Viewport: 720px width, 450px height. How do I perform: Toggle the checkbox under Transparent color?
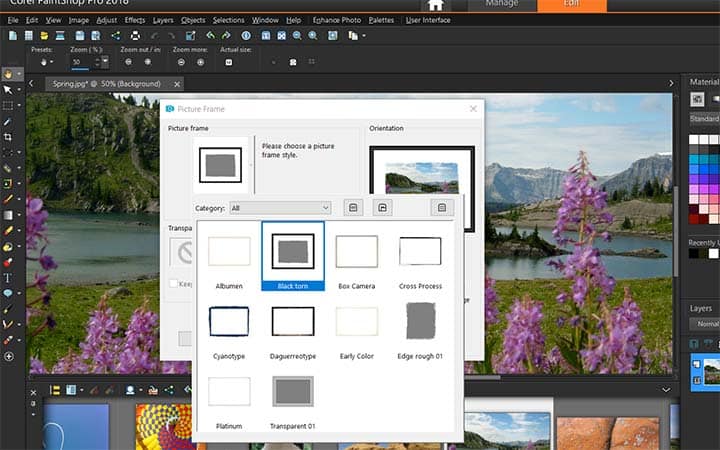point(174,284)
